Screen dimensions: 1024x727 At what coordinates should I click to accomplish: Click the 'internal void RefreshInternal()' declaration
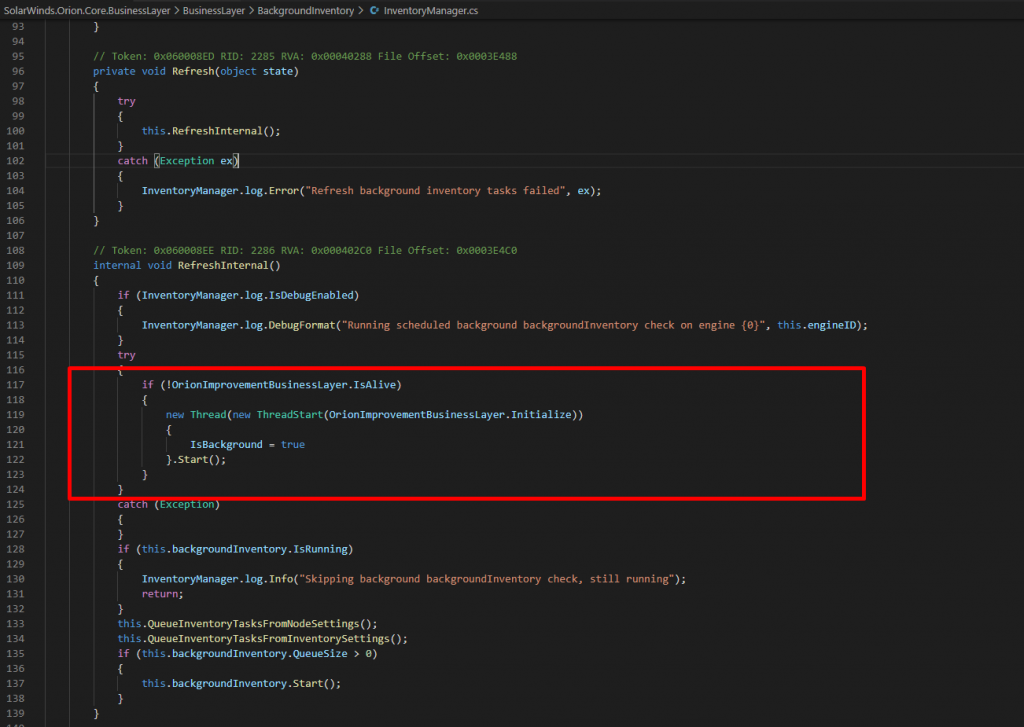click(x=187, y=265)
